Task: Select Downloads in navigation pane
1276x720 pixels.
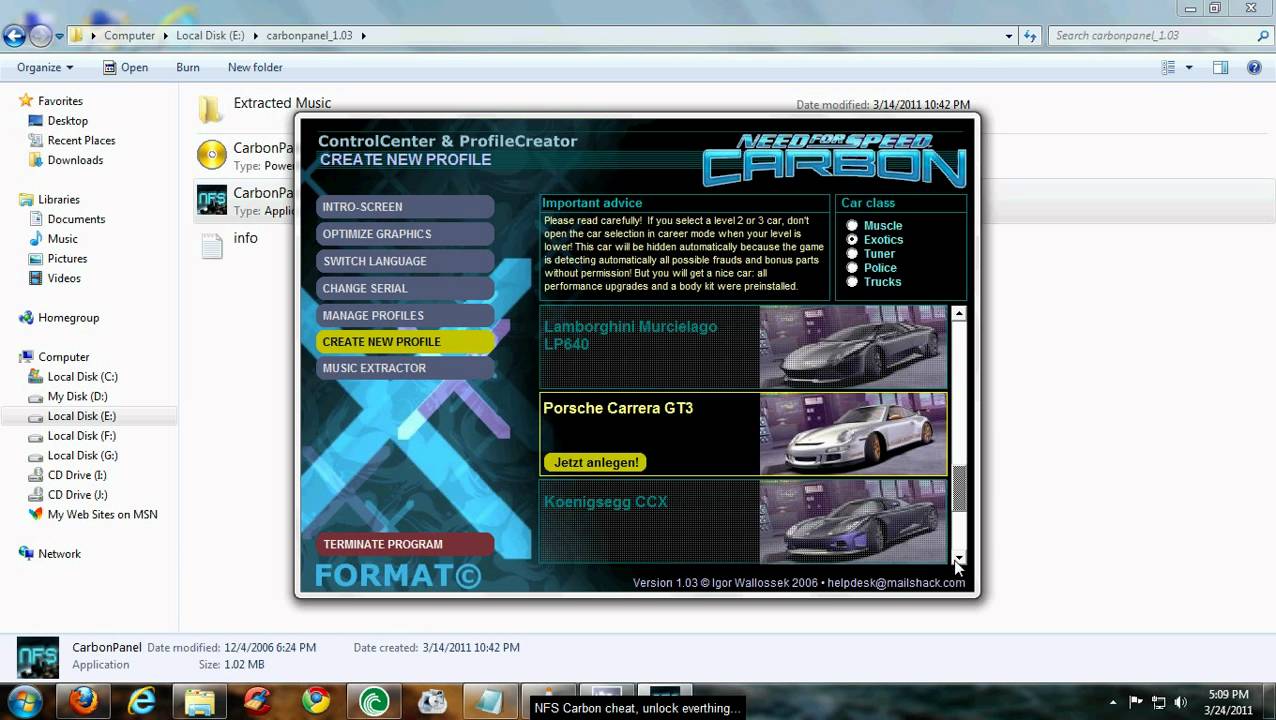Action: pos(75,160)
